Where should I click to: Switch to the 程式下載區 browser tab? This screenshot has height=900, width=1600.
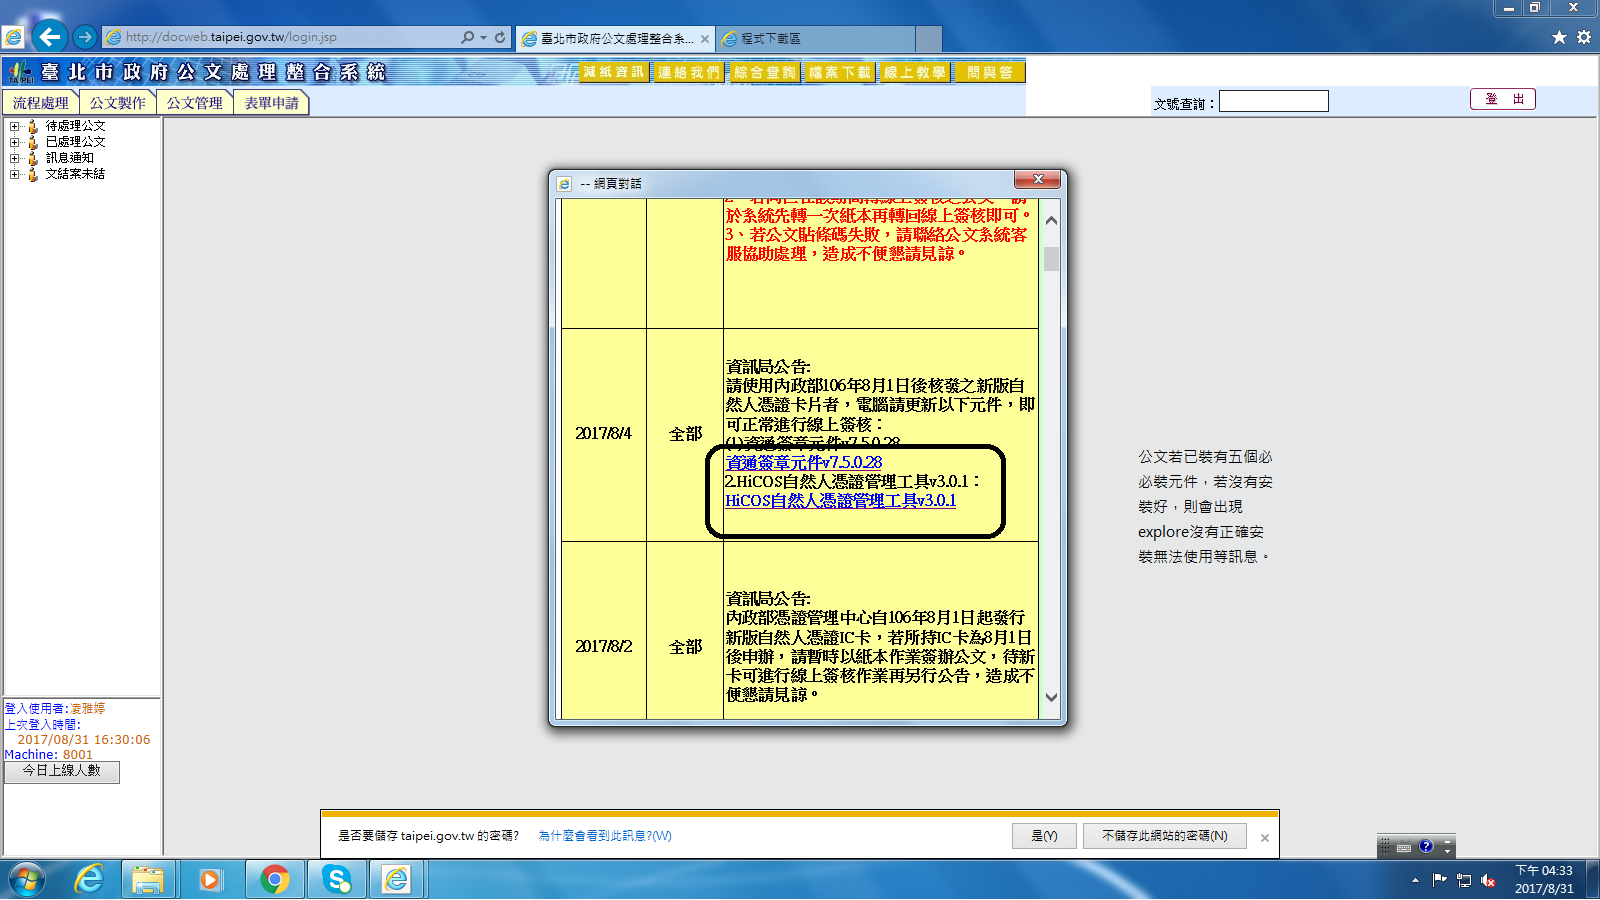click(815, 39)
